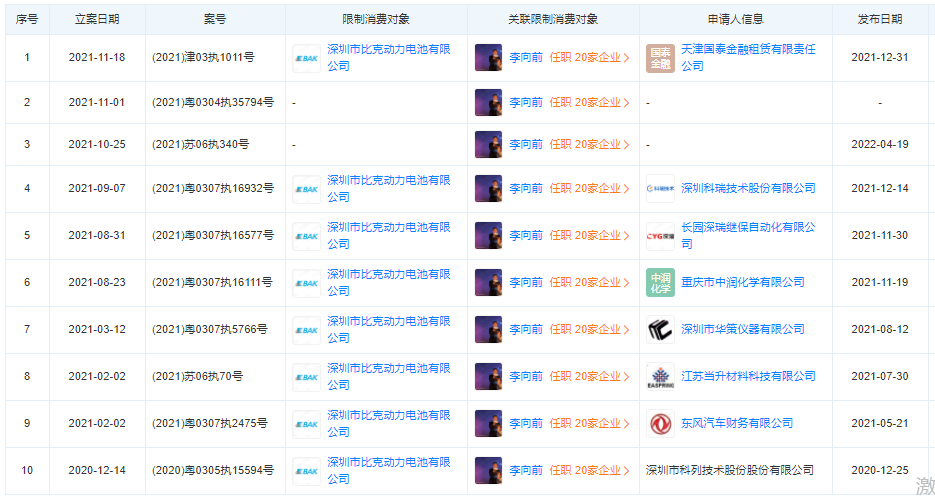
Task: Click 发布日期 column header
Action: (x=880, y=19)
